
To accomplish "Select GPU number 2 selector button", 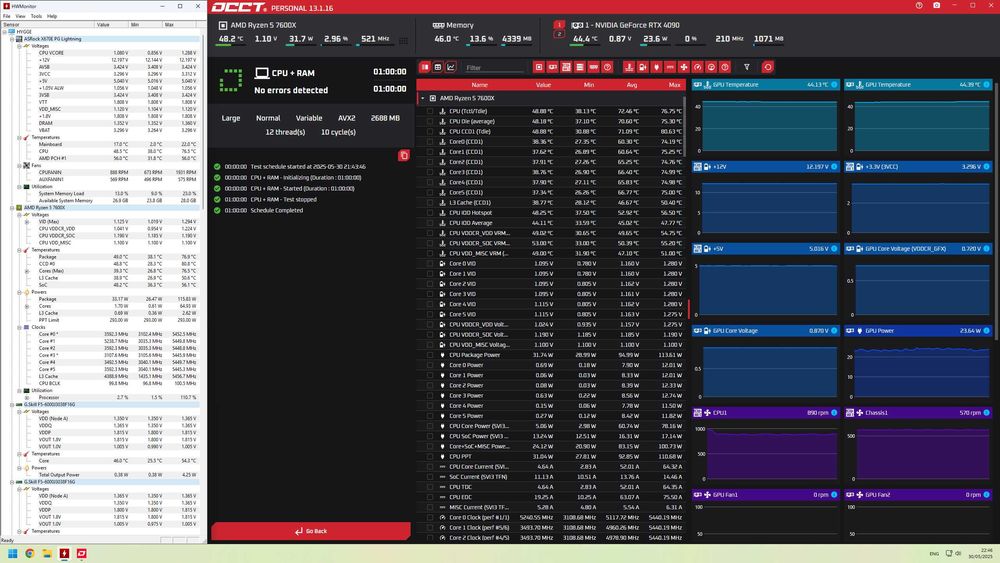I will pos(559,34).
